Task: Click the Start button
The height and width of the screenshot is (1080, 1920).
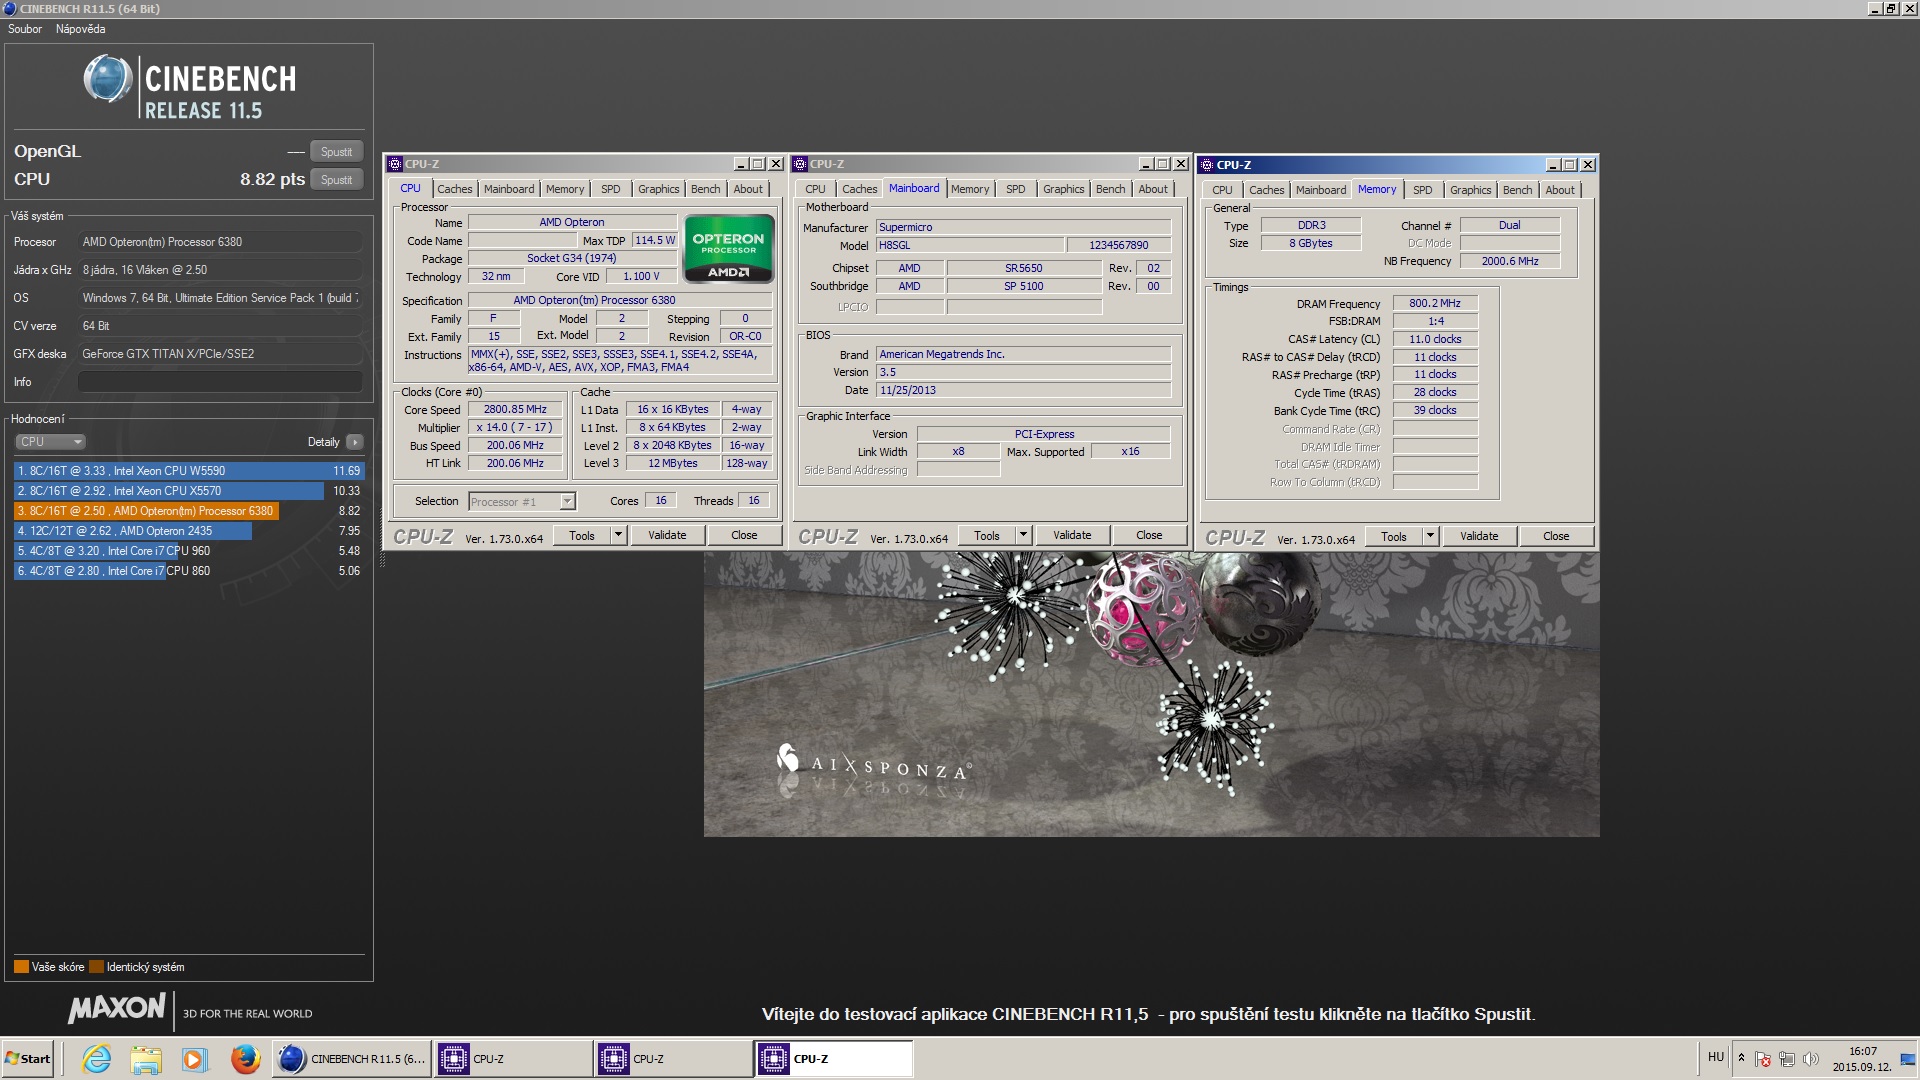Action: [x=28, y=1059]
